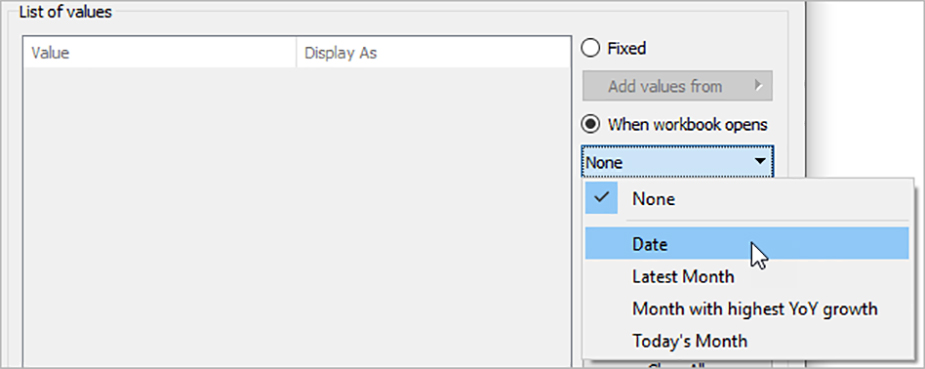Click the arrow icon on Add values from
Screen dimensions: 925x369
point(758,86)
